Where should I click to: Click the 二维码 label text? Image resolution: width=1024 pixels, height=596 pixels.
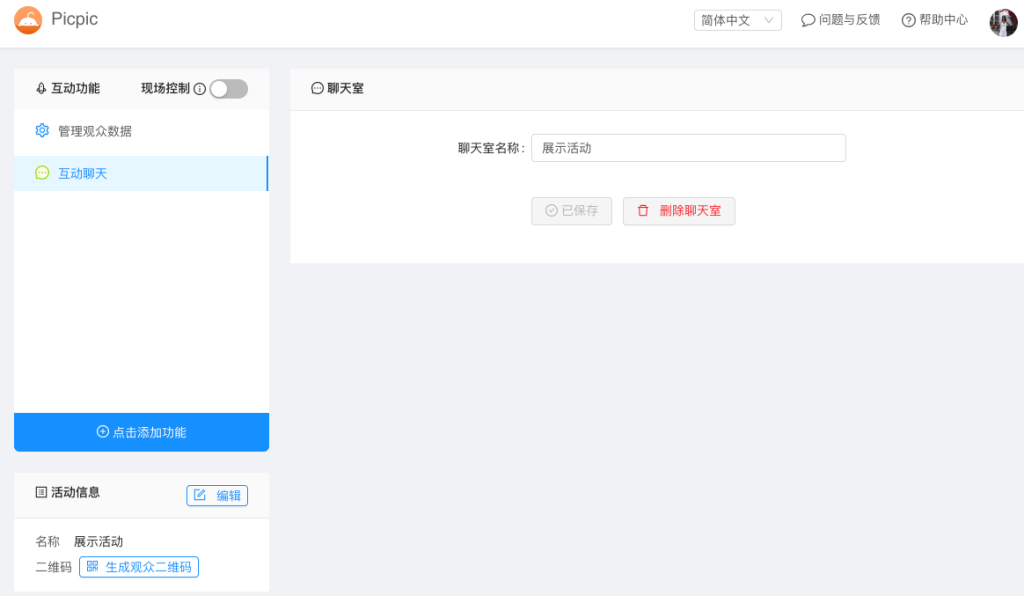pyautogui.click(x=54, y=567)
